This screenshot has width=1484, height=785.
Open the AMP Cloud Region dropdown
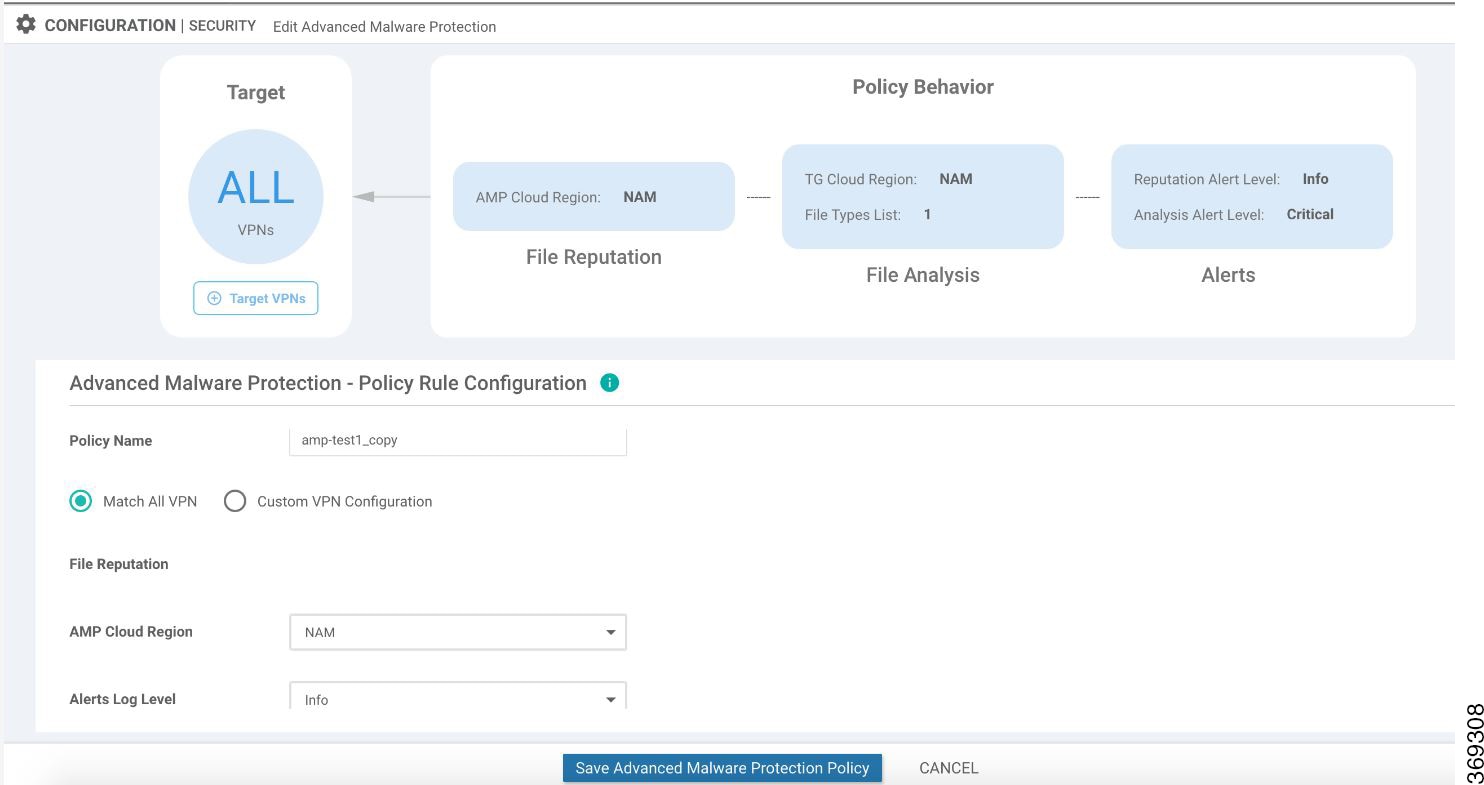click(458, 632)
